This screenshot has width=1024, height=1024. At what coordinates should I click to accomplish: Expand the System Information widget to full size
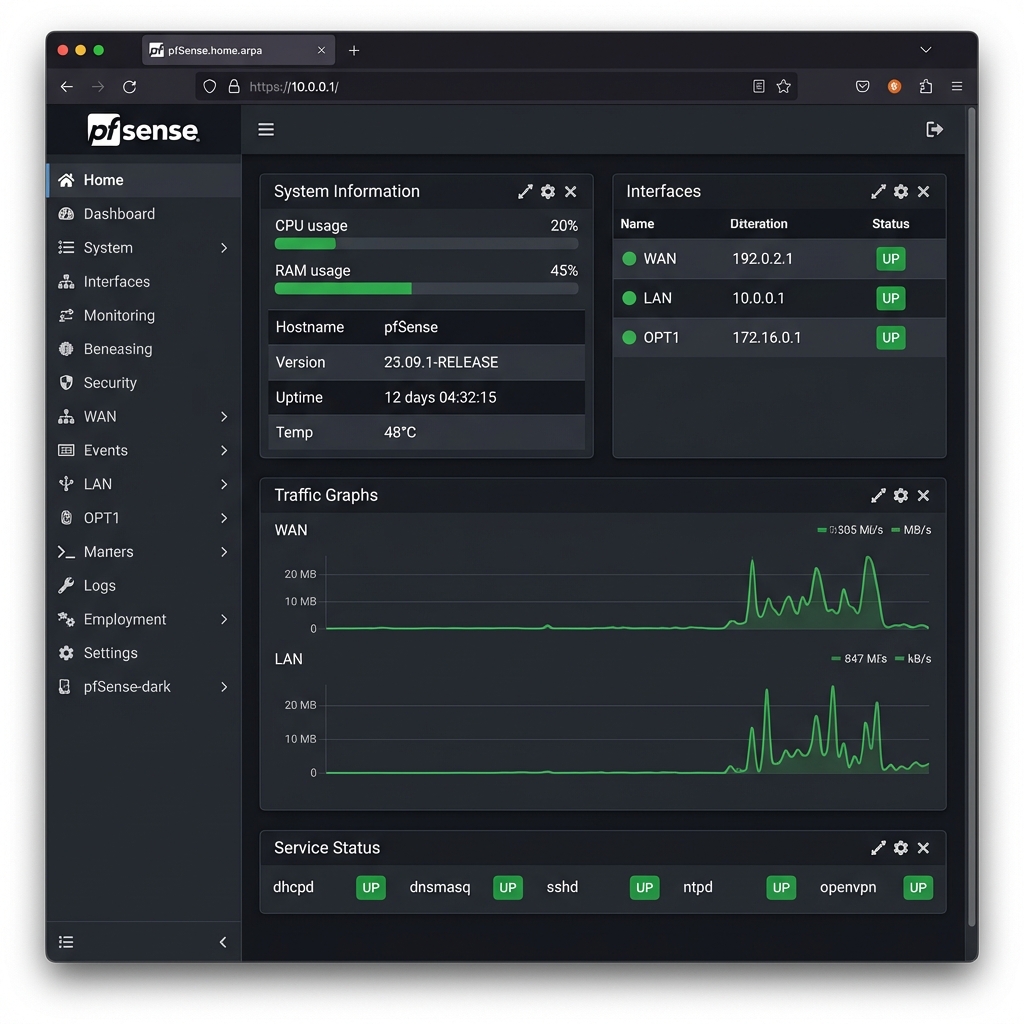[525, 191]
